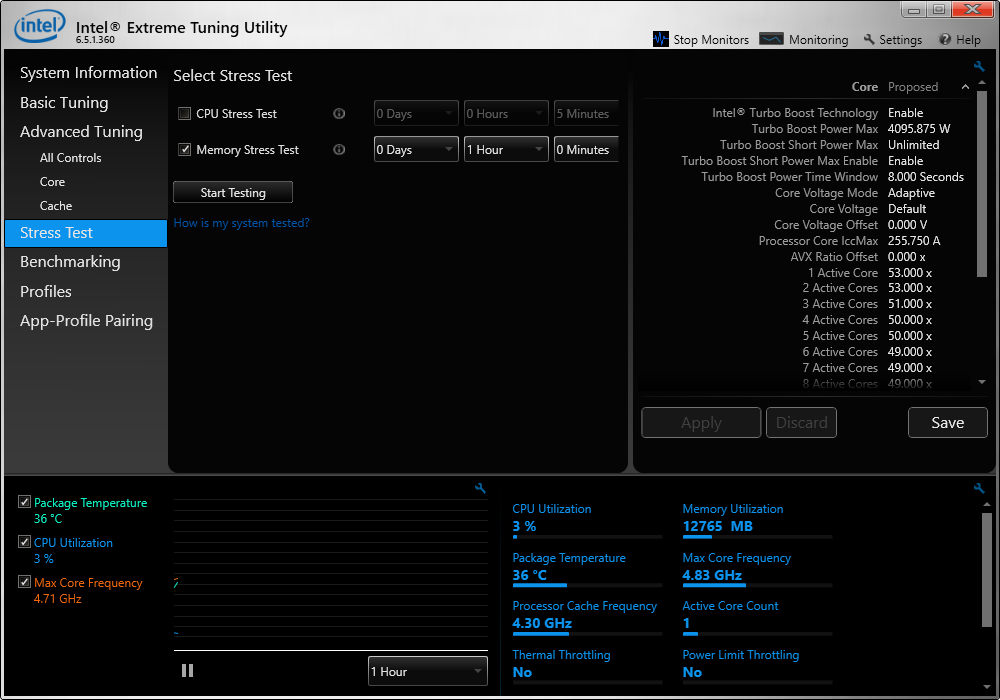This screenshot has width=1000, height=700.
Task: Click scroll-down arrow of monitor panel
Action: click(987, 687)
